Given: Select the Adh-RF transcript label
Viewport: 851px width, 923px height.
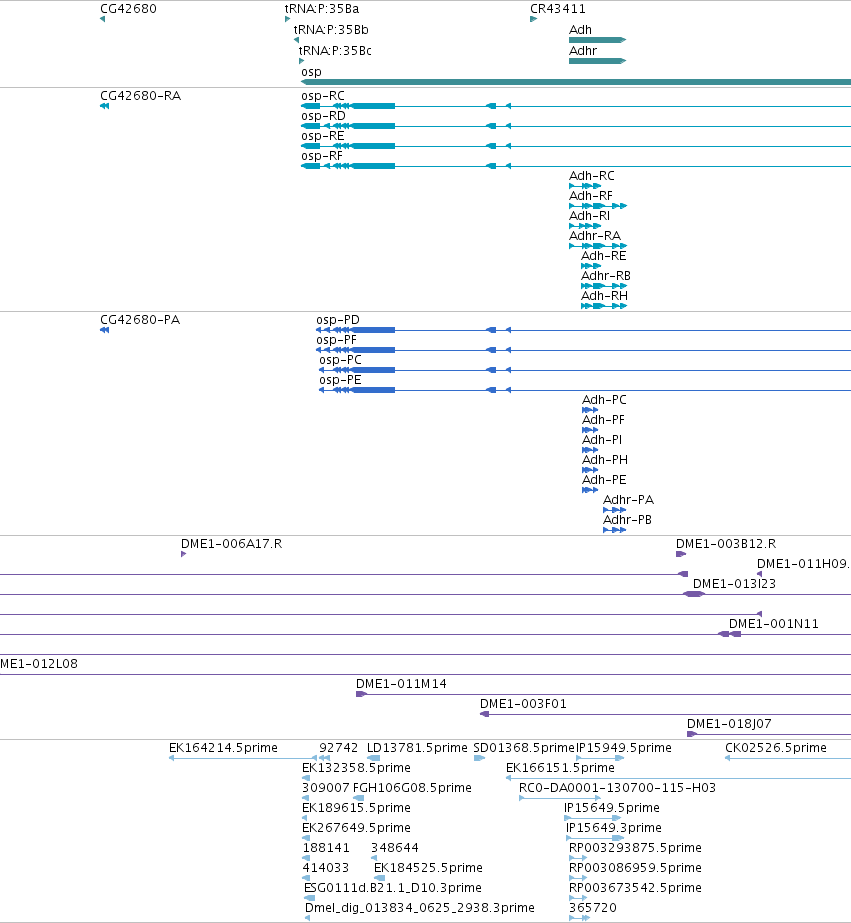Looking at the screenshot, I should coord(591,196).
